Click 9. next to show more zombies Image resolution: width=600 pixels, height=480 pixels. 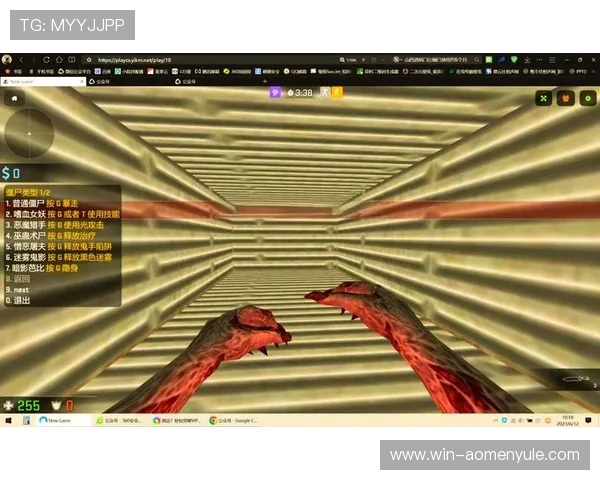[x=19, y=289]
